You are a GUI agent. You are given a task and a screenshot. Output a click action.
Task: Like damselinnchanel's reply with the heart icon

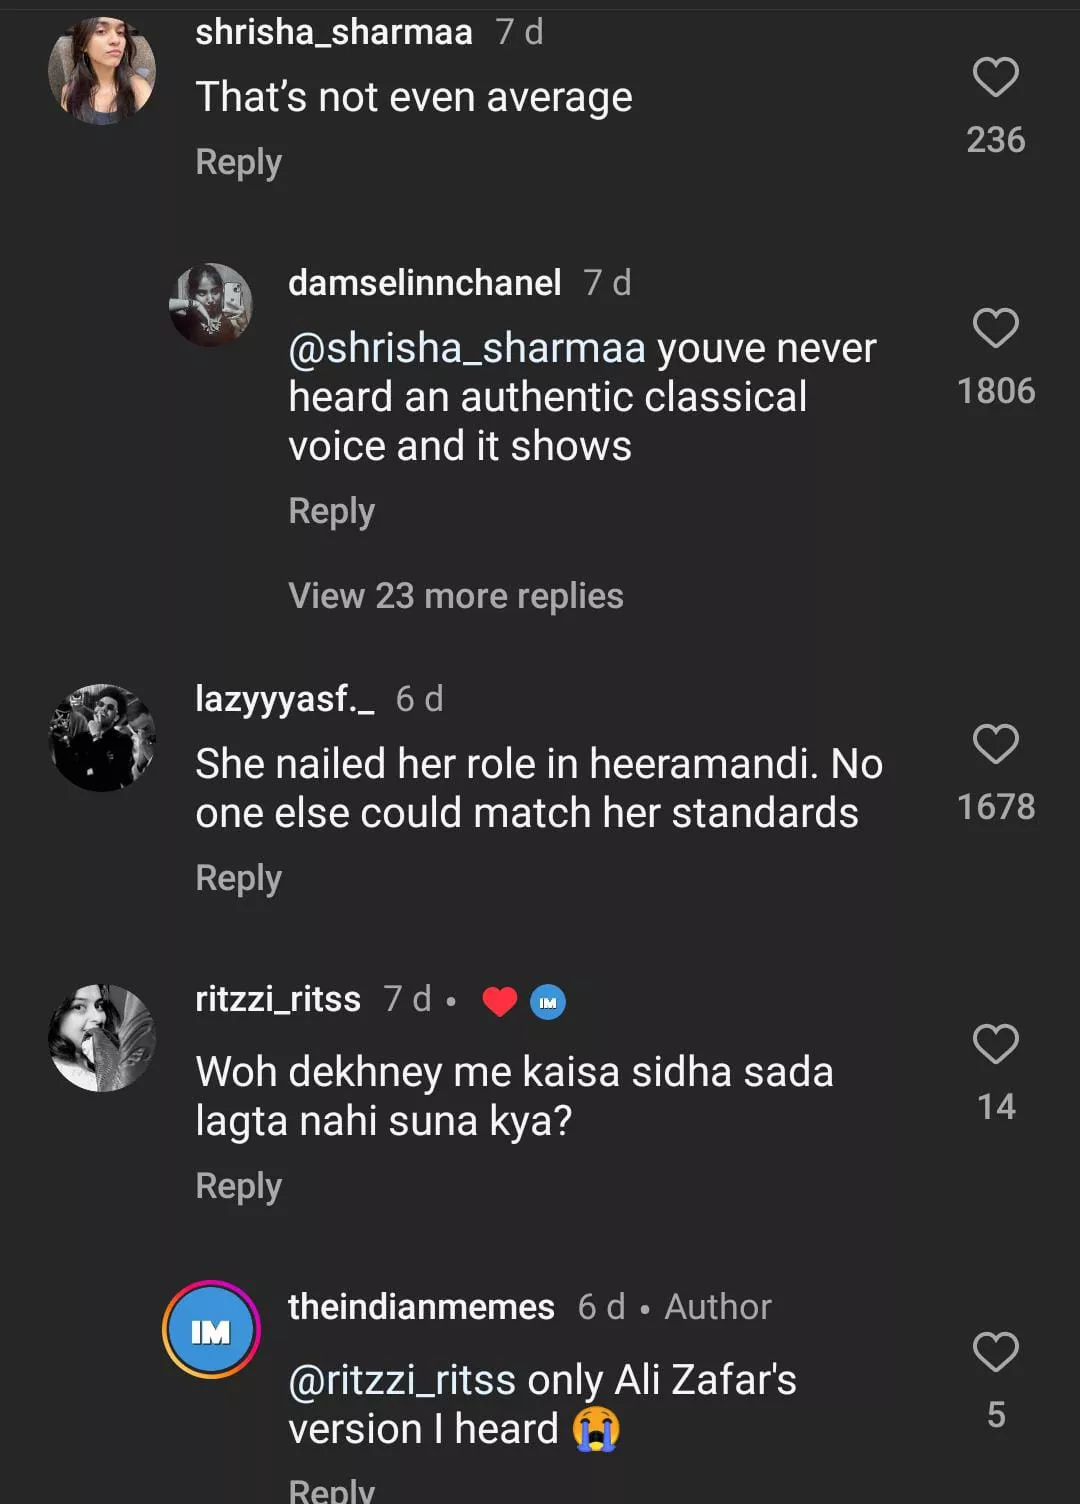(x=995, y=328)
